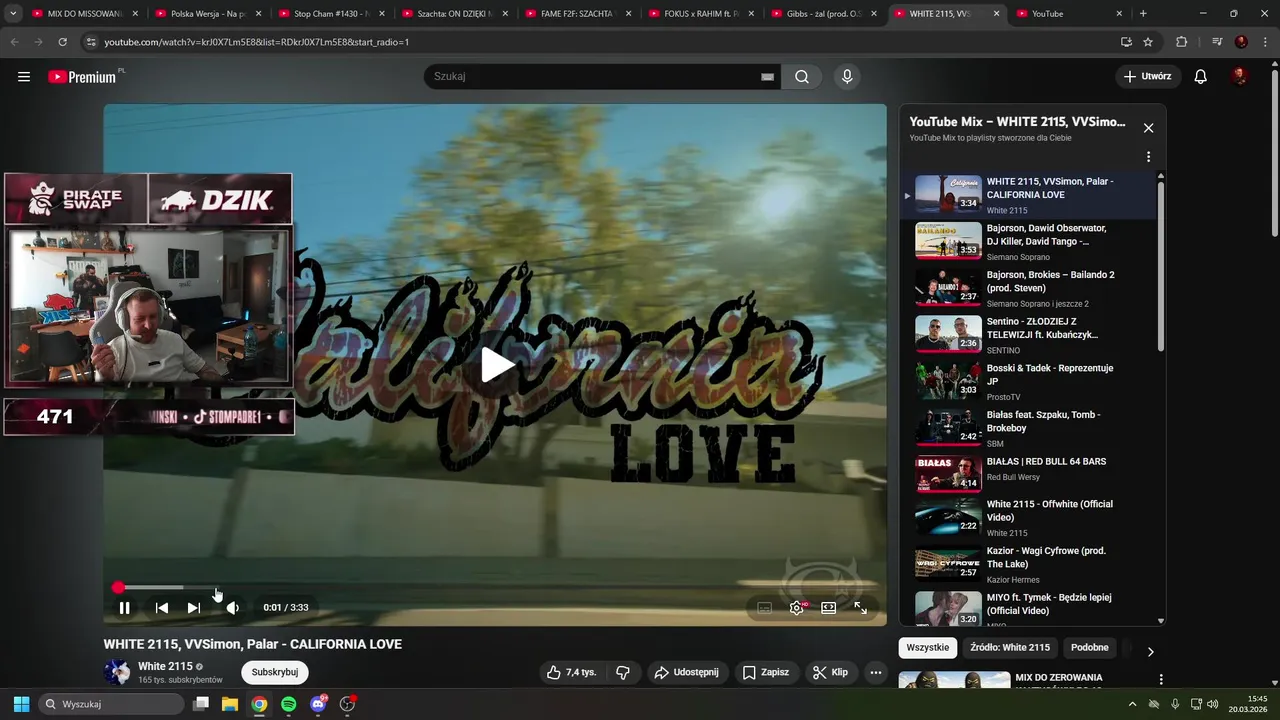Start voice search with microphone icon
The width and height of the screenshot is (1280, 720).
847,77
